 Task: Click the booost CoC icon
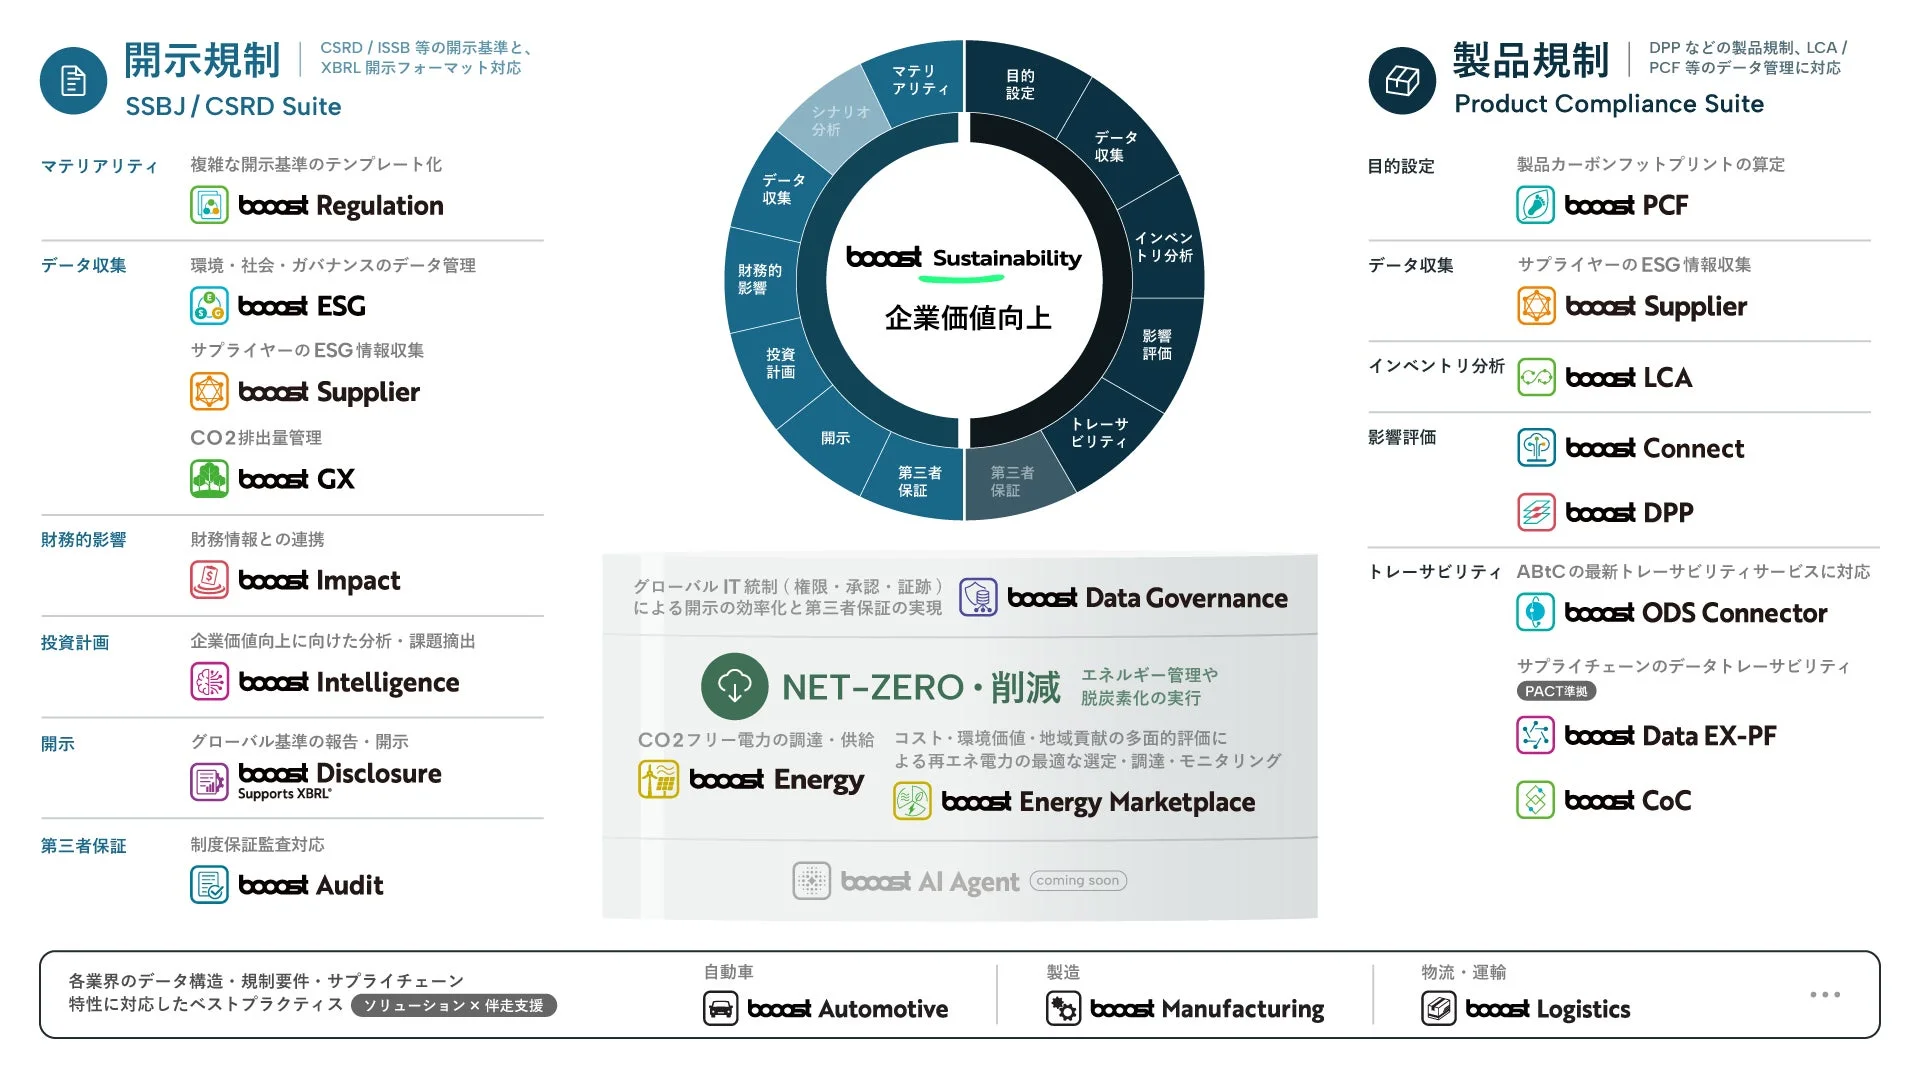(x=1535, y=800)
